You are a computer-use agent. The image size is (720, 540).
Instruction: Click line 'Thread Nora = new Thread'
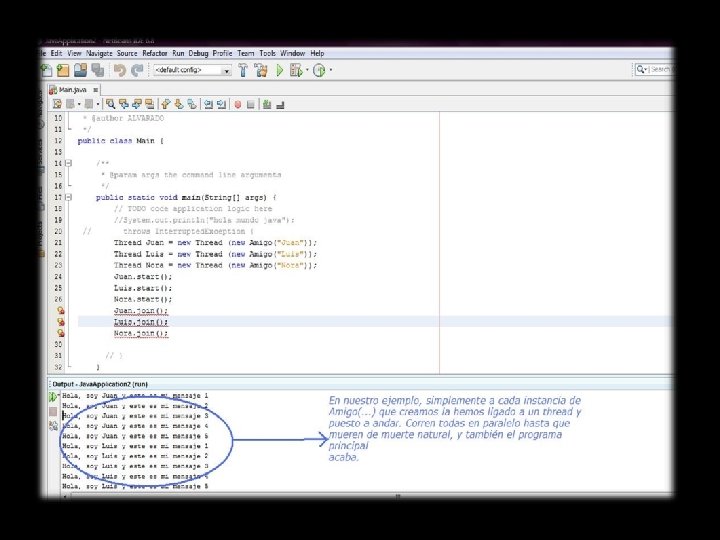click(x=215, y=265)
